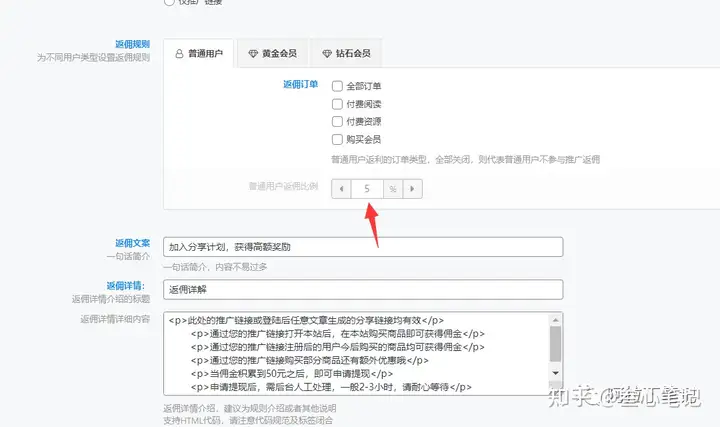The width and height of the screenshot is (720, 427).
Task: Edit the 返佣详情 title field
Action: (x=363, y=290)
